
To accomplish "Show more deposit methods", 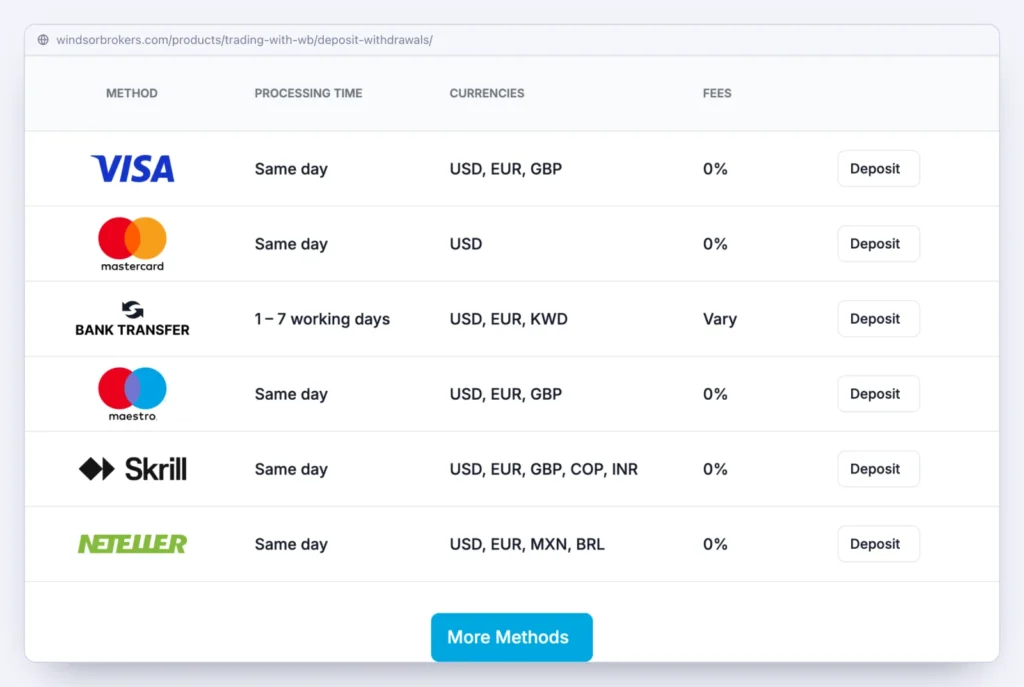I will [512, 637].
